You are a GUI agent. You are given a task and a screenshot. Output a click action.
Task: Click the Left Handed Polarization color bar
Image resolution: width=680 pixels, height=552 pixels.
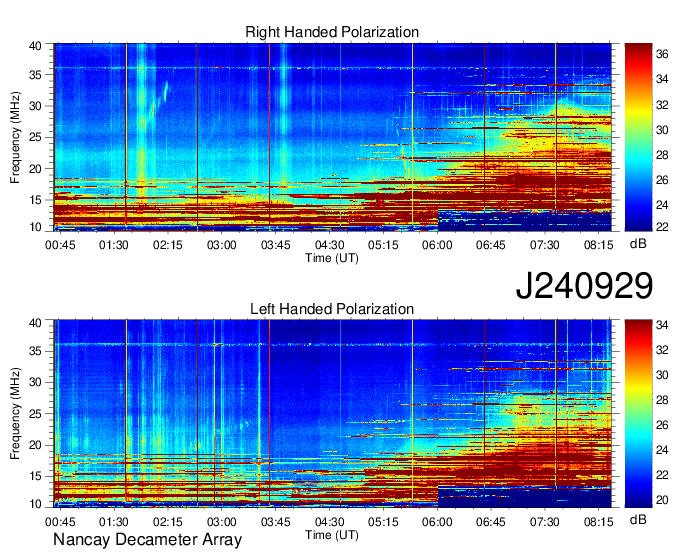pos(638,414)
